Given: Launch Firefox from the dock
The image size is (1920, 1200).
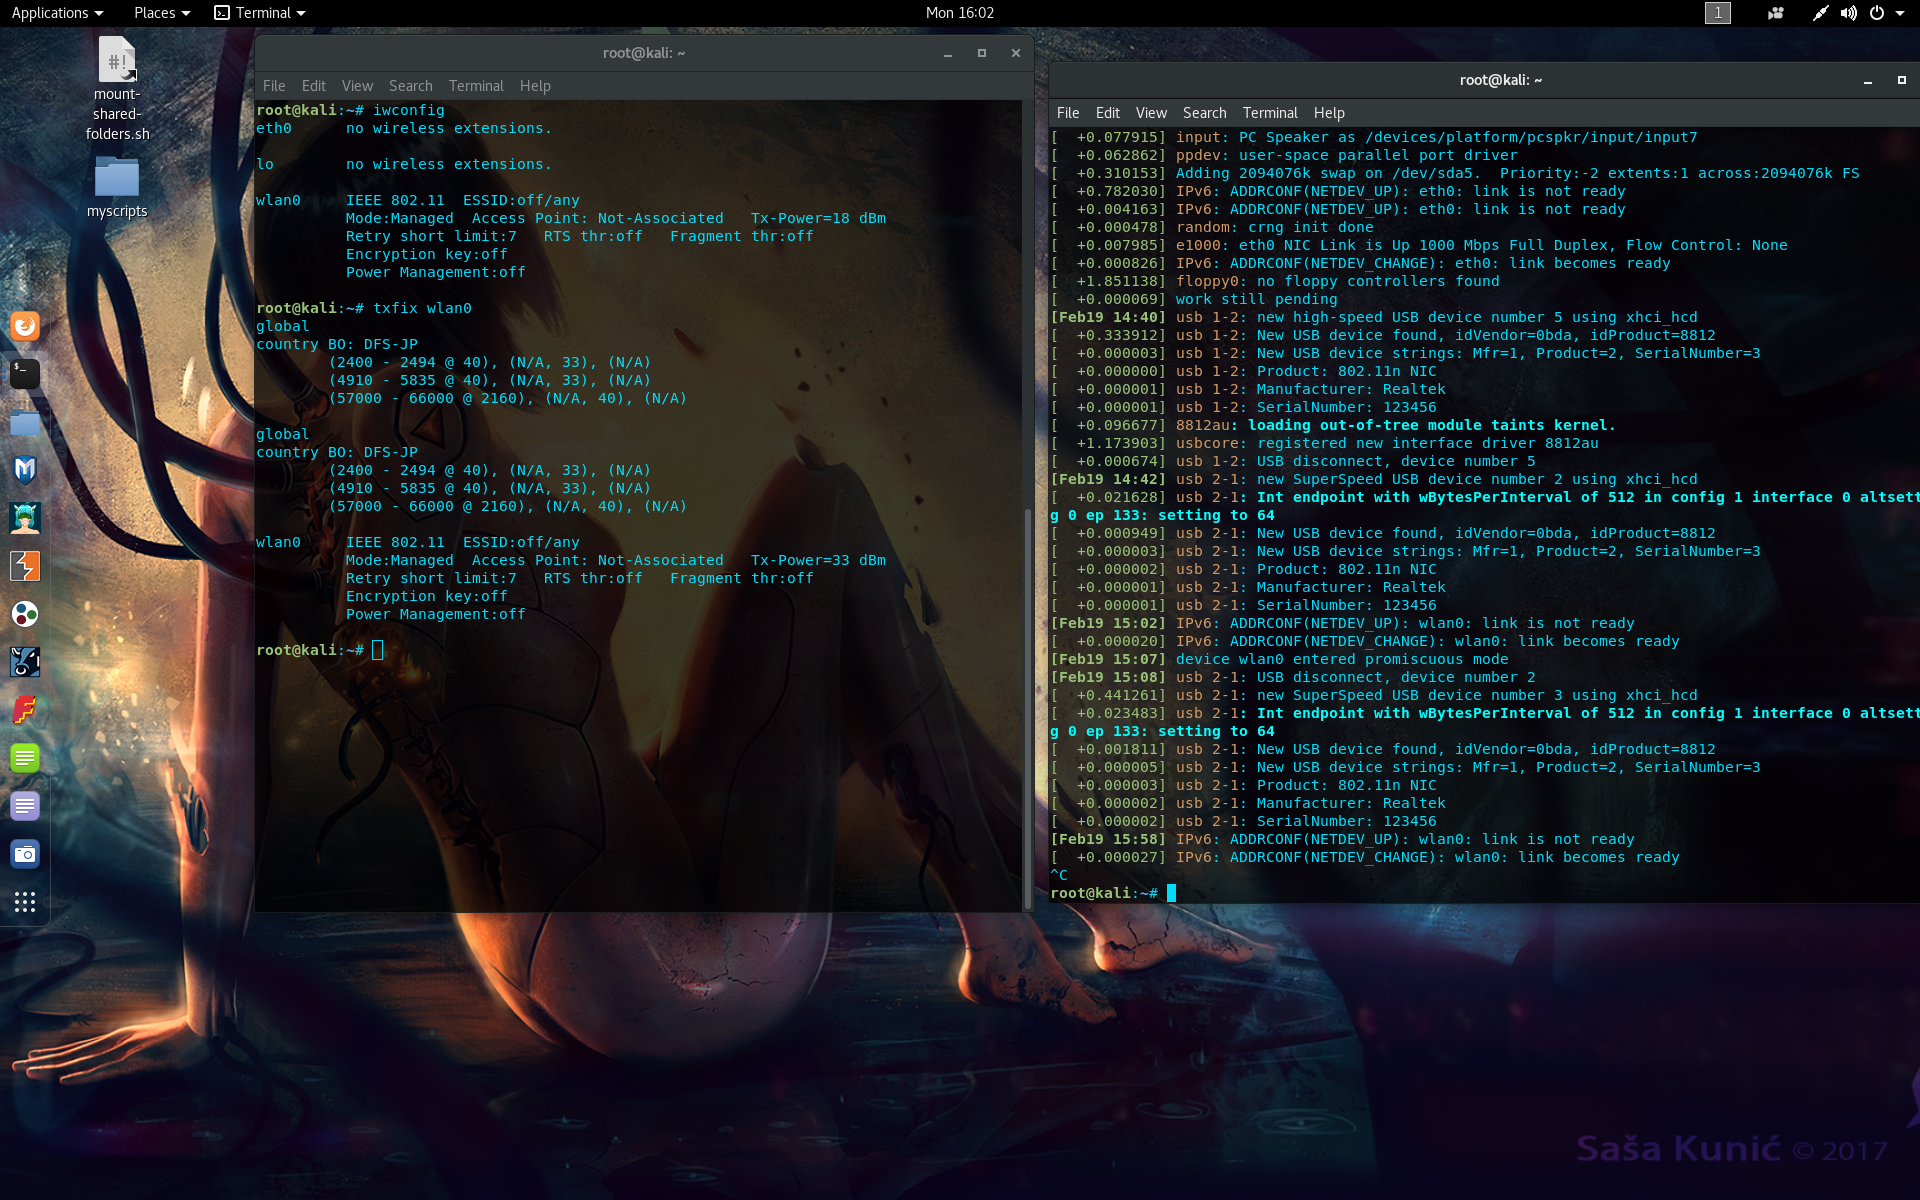Looking at the screenshot, I should [25, 326].
